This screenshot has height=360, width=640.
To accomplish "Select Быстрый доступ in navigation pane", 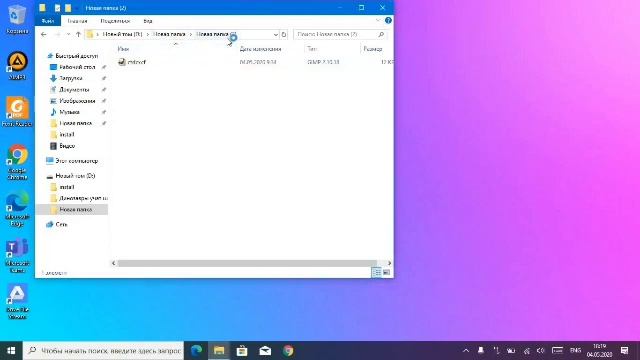I will click(76, 56).
